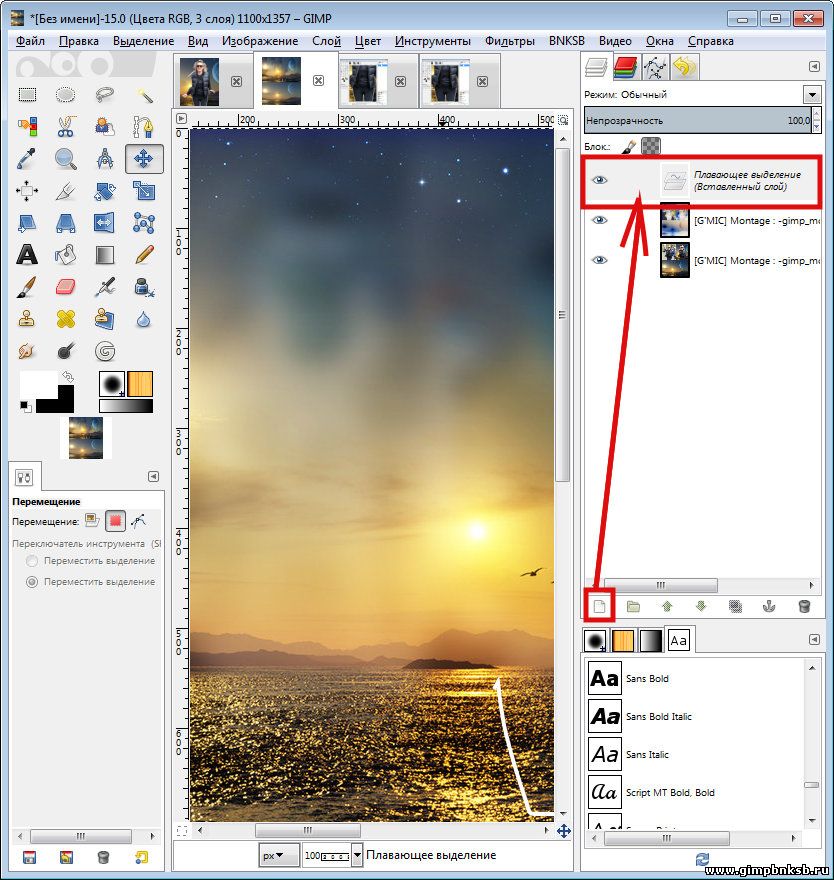The image size is (834, 880).
Task: Close the first image tab
Action: click(237, 81)
